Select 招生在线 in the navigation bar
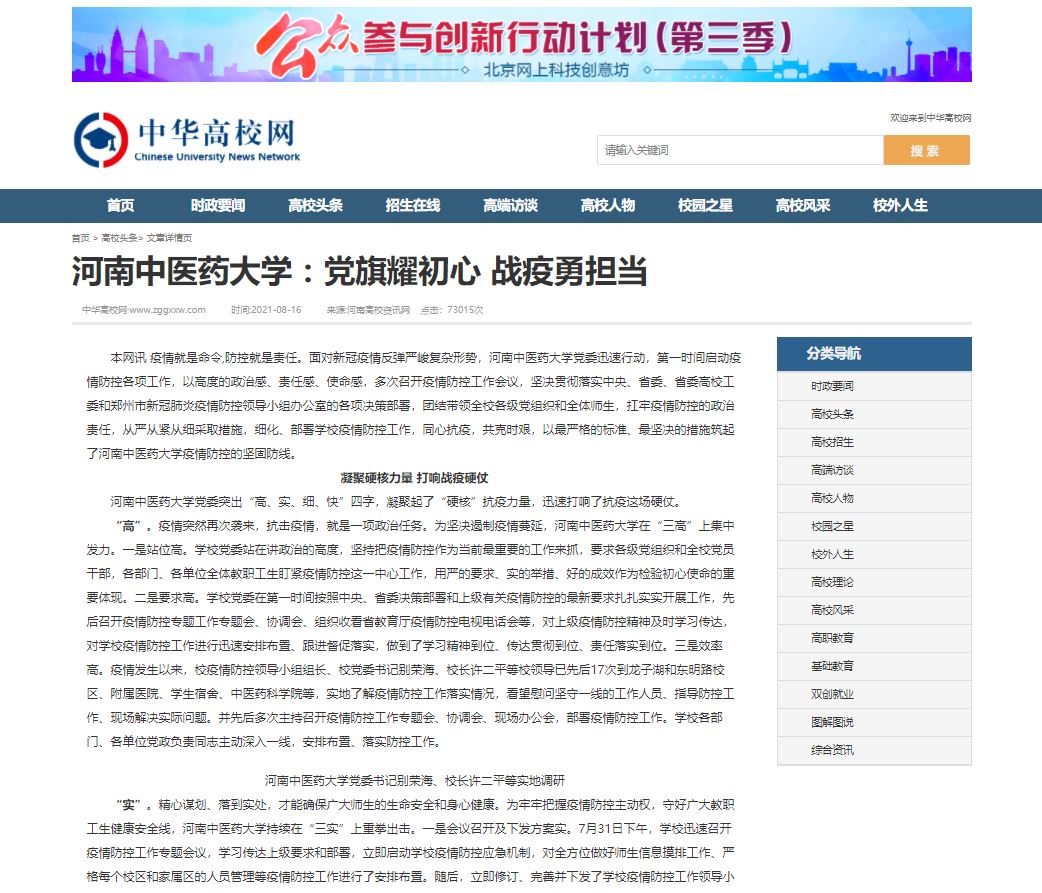 pos(413,206)
